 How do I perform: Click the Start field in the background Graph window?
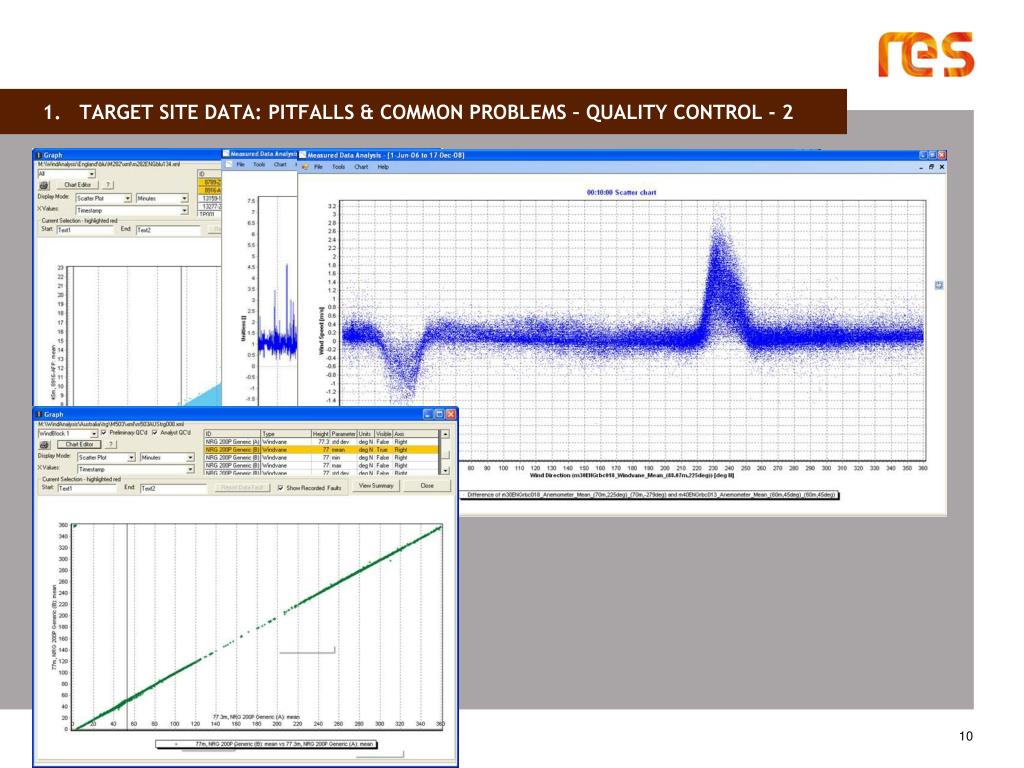pyautogui.click(x=84, y=230)
